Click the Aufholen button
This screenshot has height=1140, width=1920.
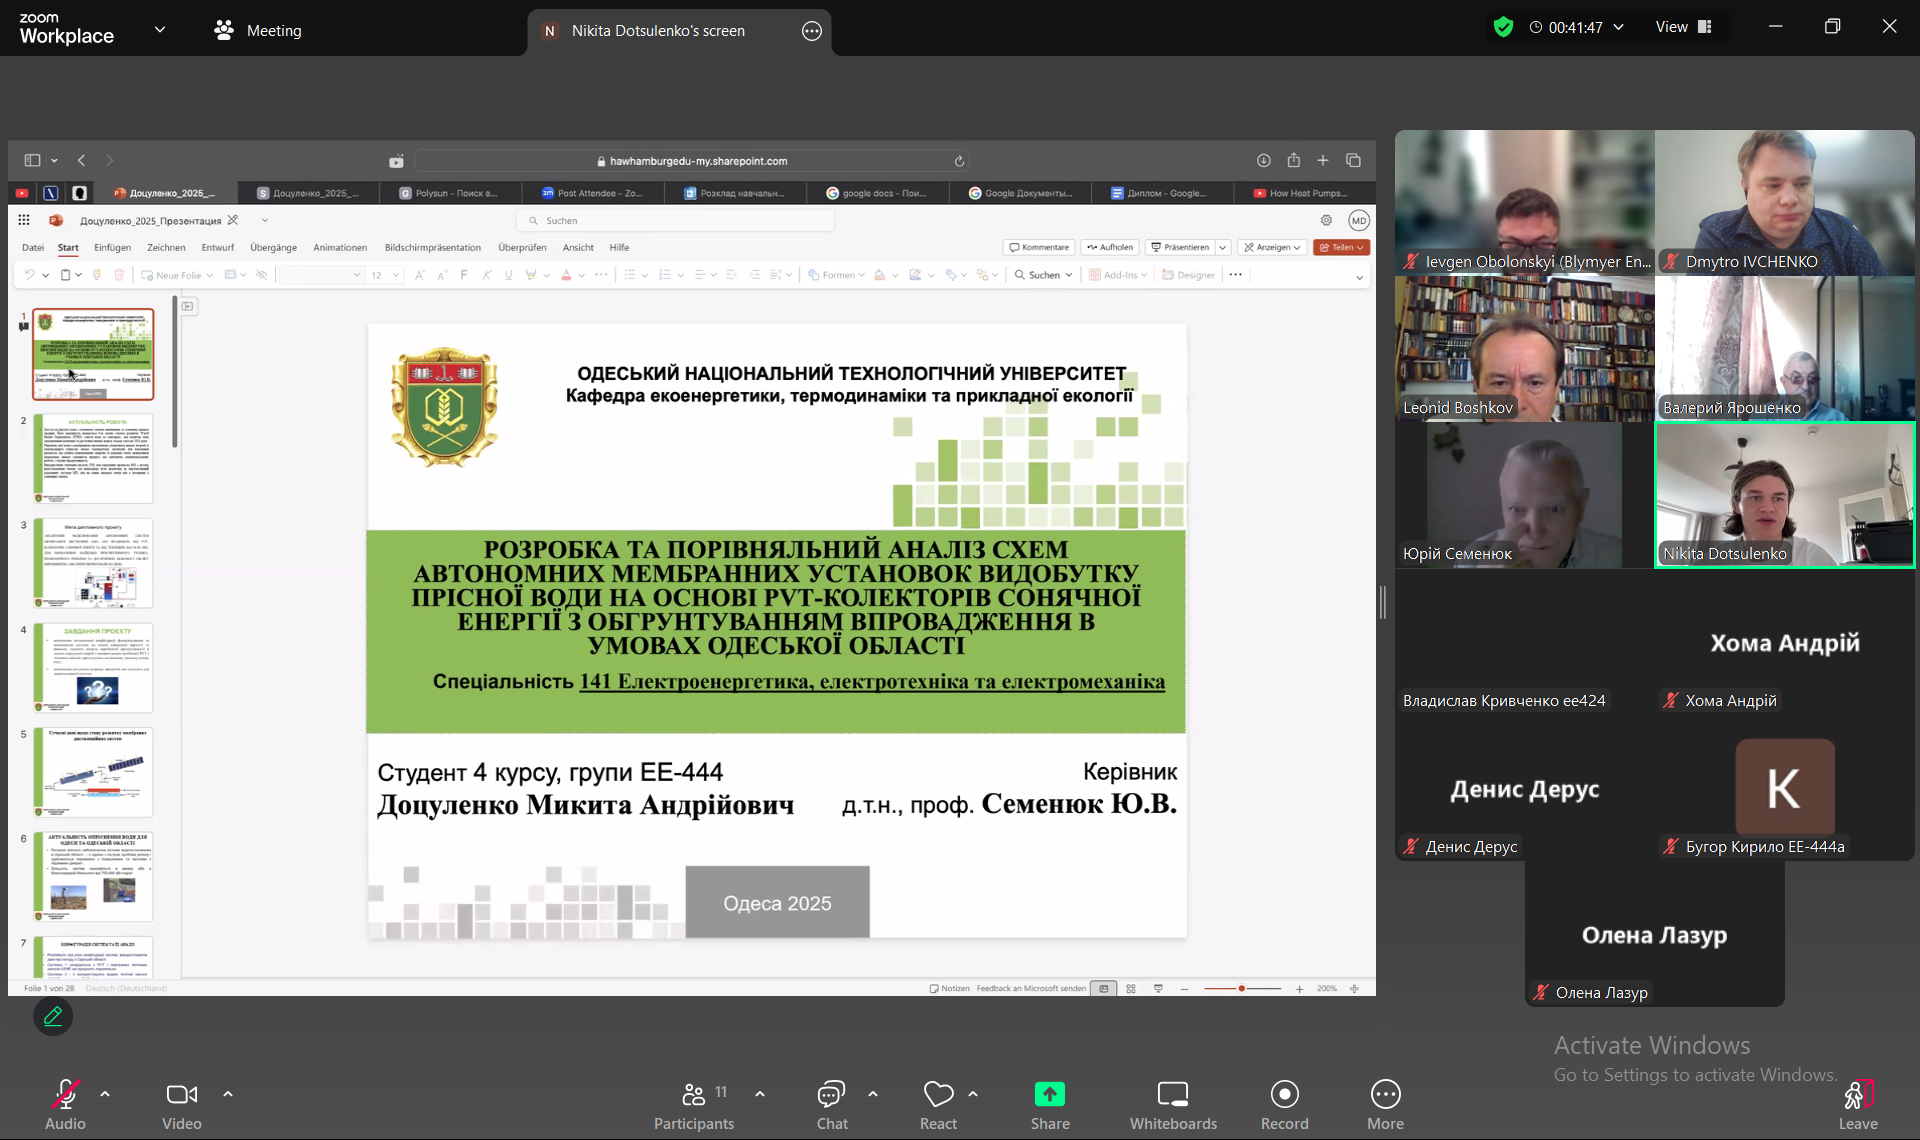[1110, 247]
